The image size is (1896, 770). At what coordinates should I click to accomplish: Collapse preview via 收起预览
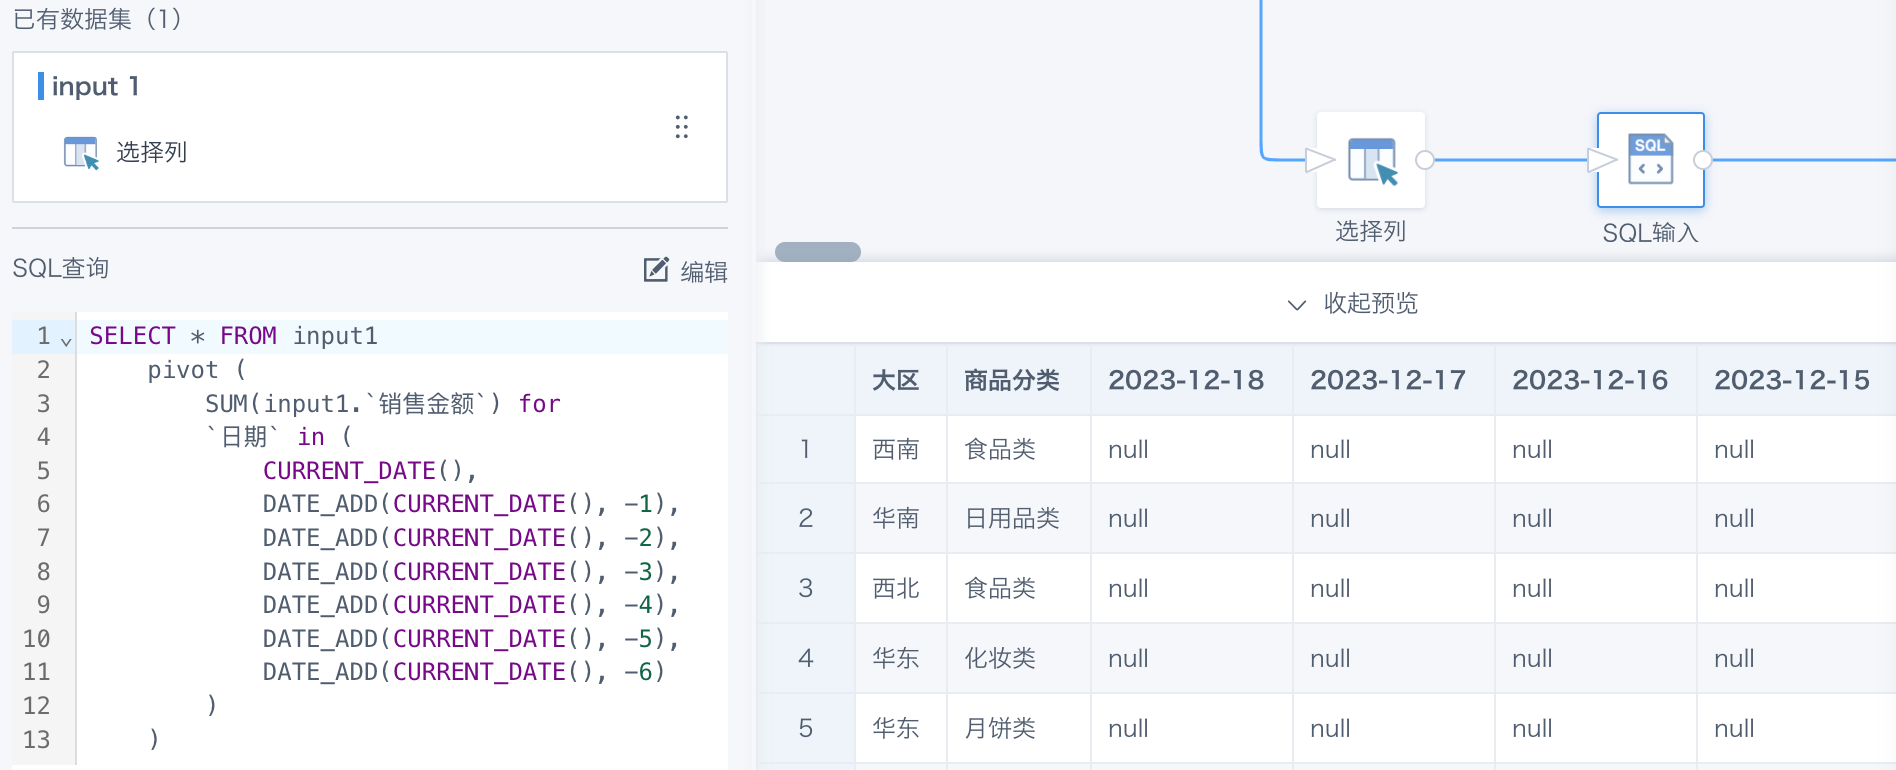pos(1352,304)
